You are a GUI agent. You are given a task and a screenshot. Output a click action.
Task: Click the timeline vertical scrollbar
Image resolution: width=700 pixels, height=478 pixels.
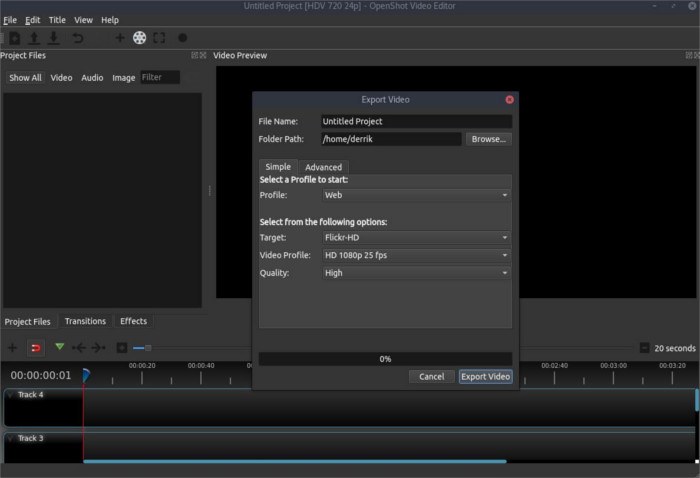(697, 400)
